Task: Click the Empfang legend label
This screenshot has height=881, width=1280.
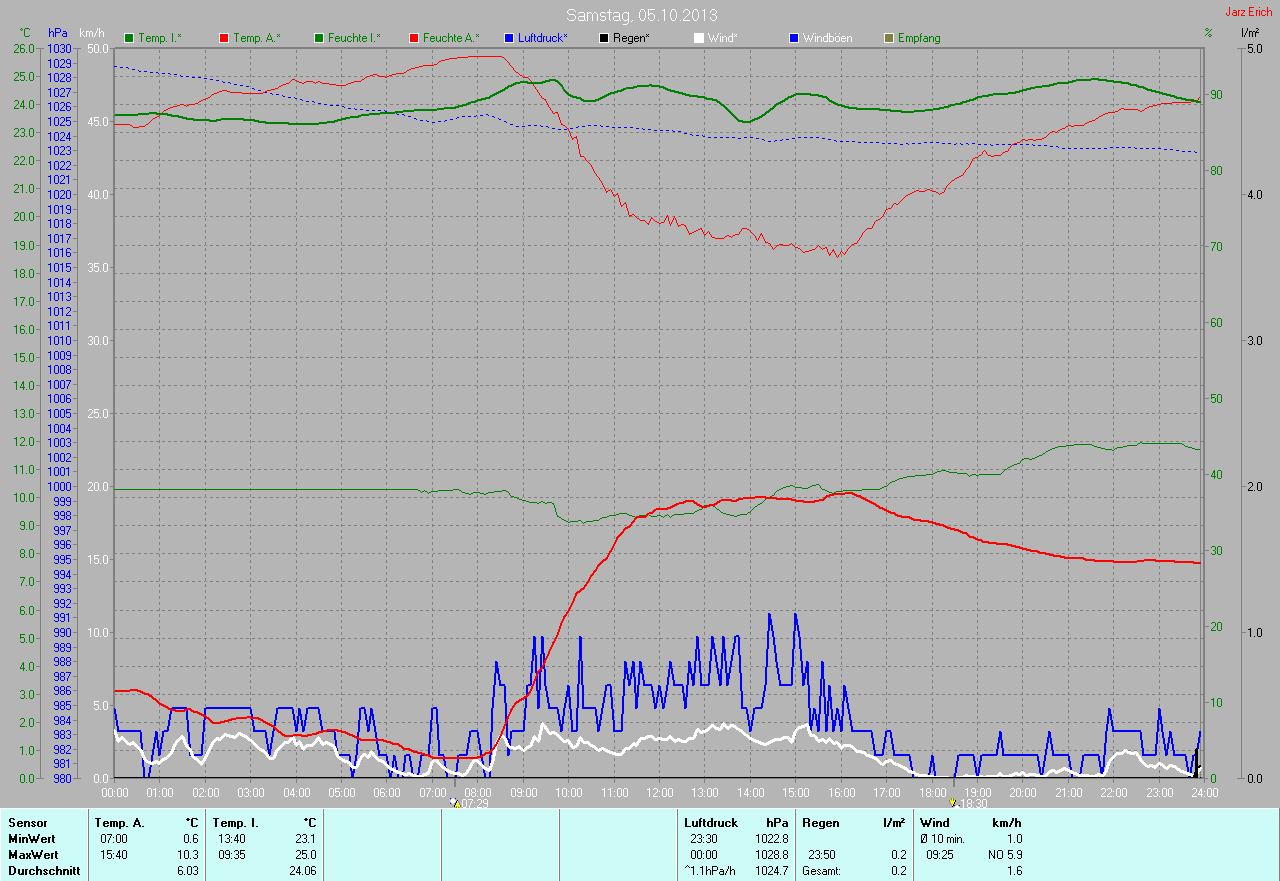Action: (x=918, y=38)
